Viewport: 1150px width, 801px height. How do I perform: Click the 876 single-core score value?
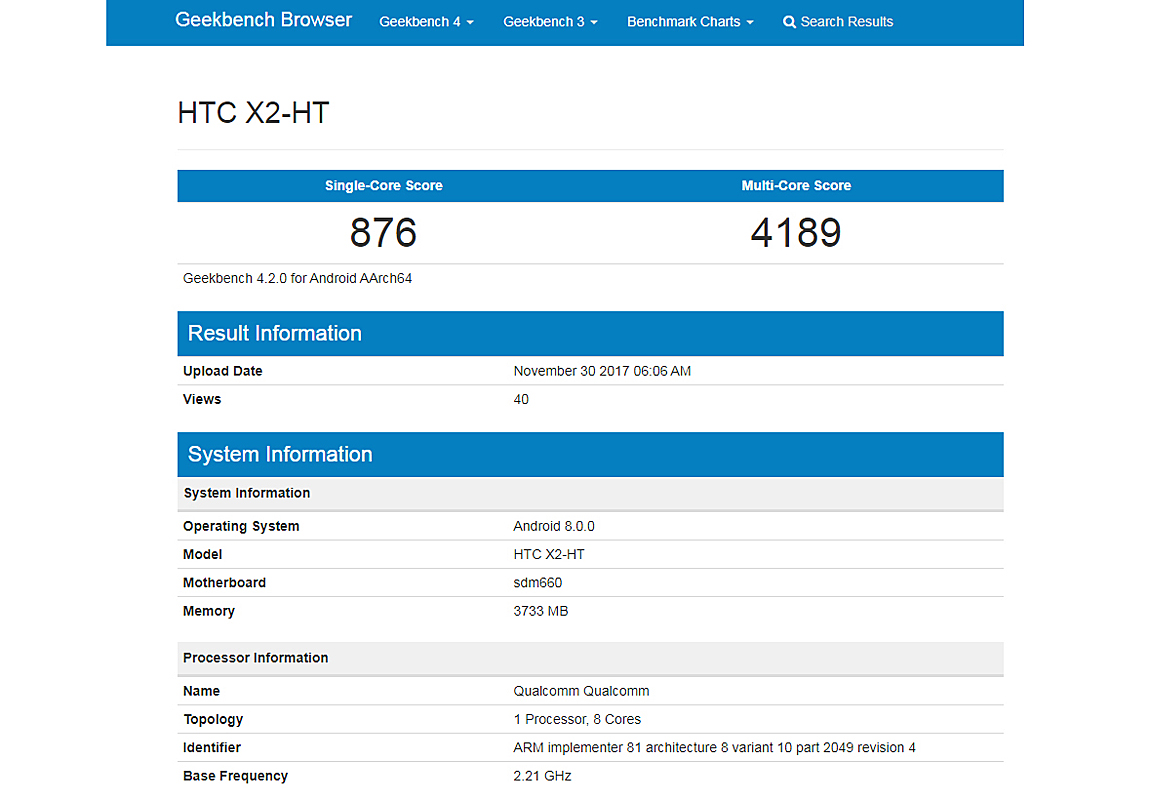tap(383, 233)
